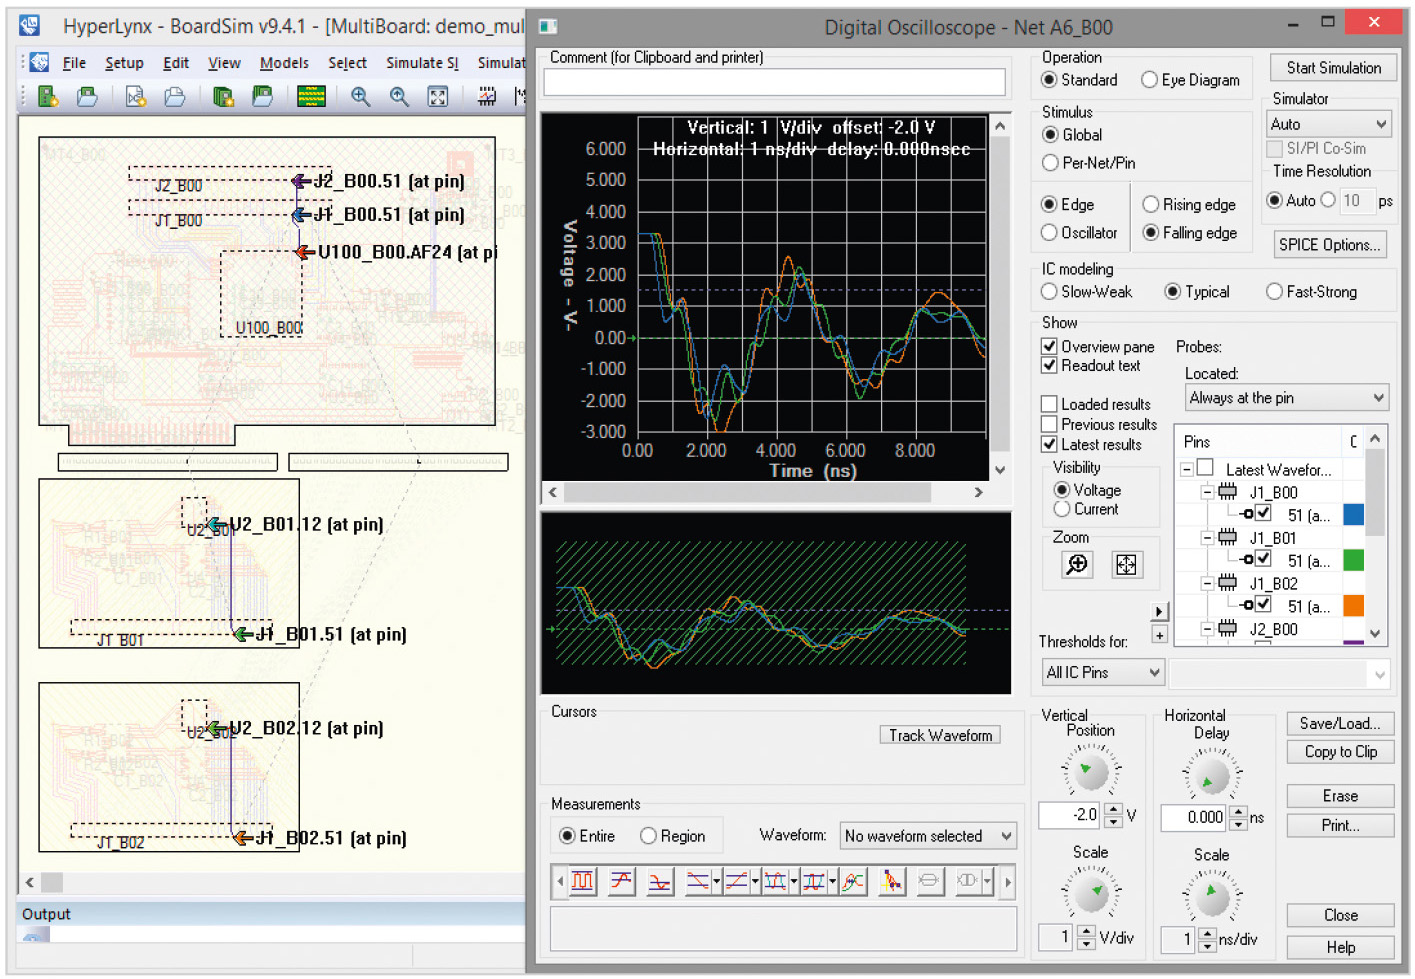This screenshot has width=1415, height=979.
Task: Collapse the J1_B00 tree node
Action: click(1207, 492)
